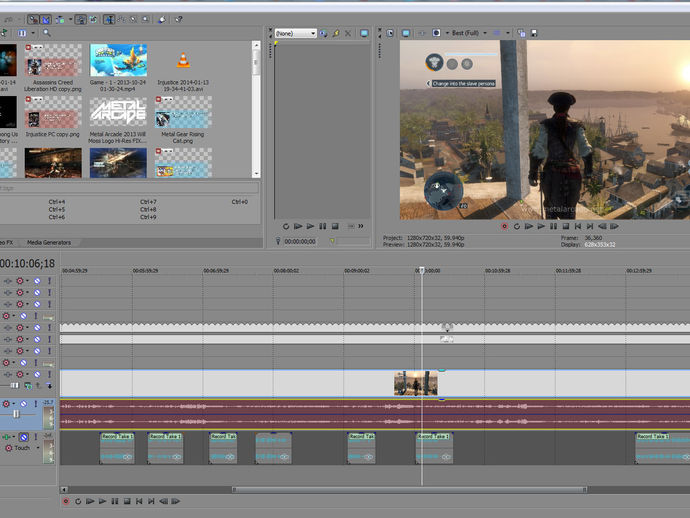Select the Zoom Edit tool

pyautogui.click(x=145, y=19)
